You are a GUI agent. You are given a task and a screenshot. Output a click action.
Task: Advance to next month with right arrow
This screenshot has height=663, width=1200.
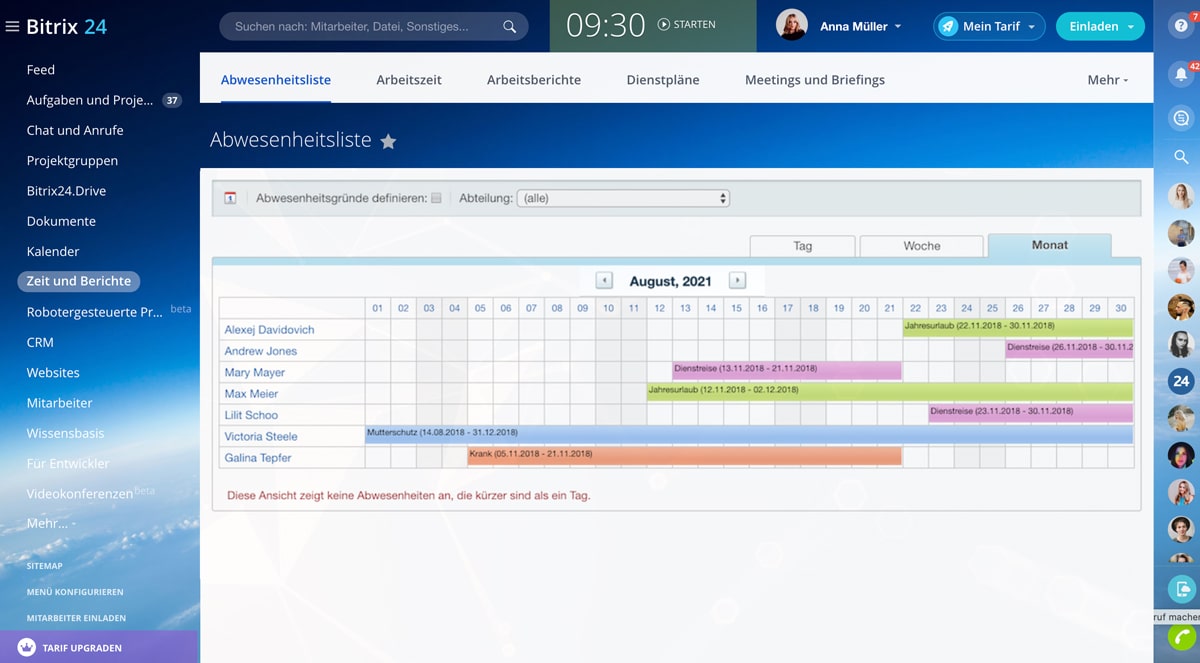737,281
